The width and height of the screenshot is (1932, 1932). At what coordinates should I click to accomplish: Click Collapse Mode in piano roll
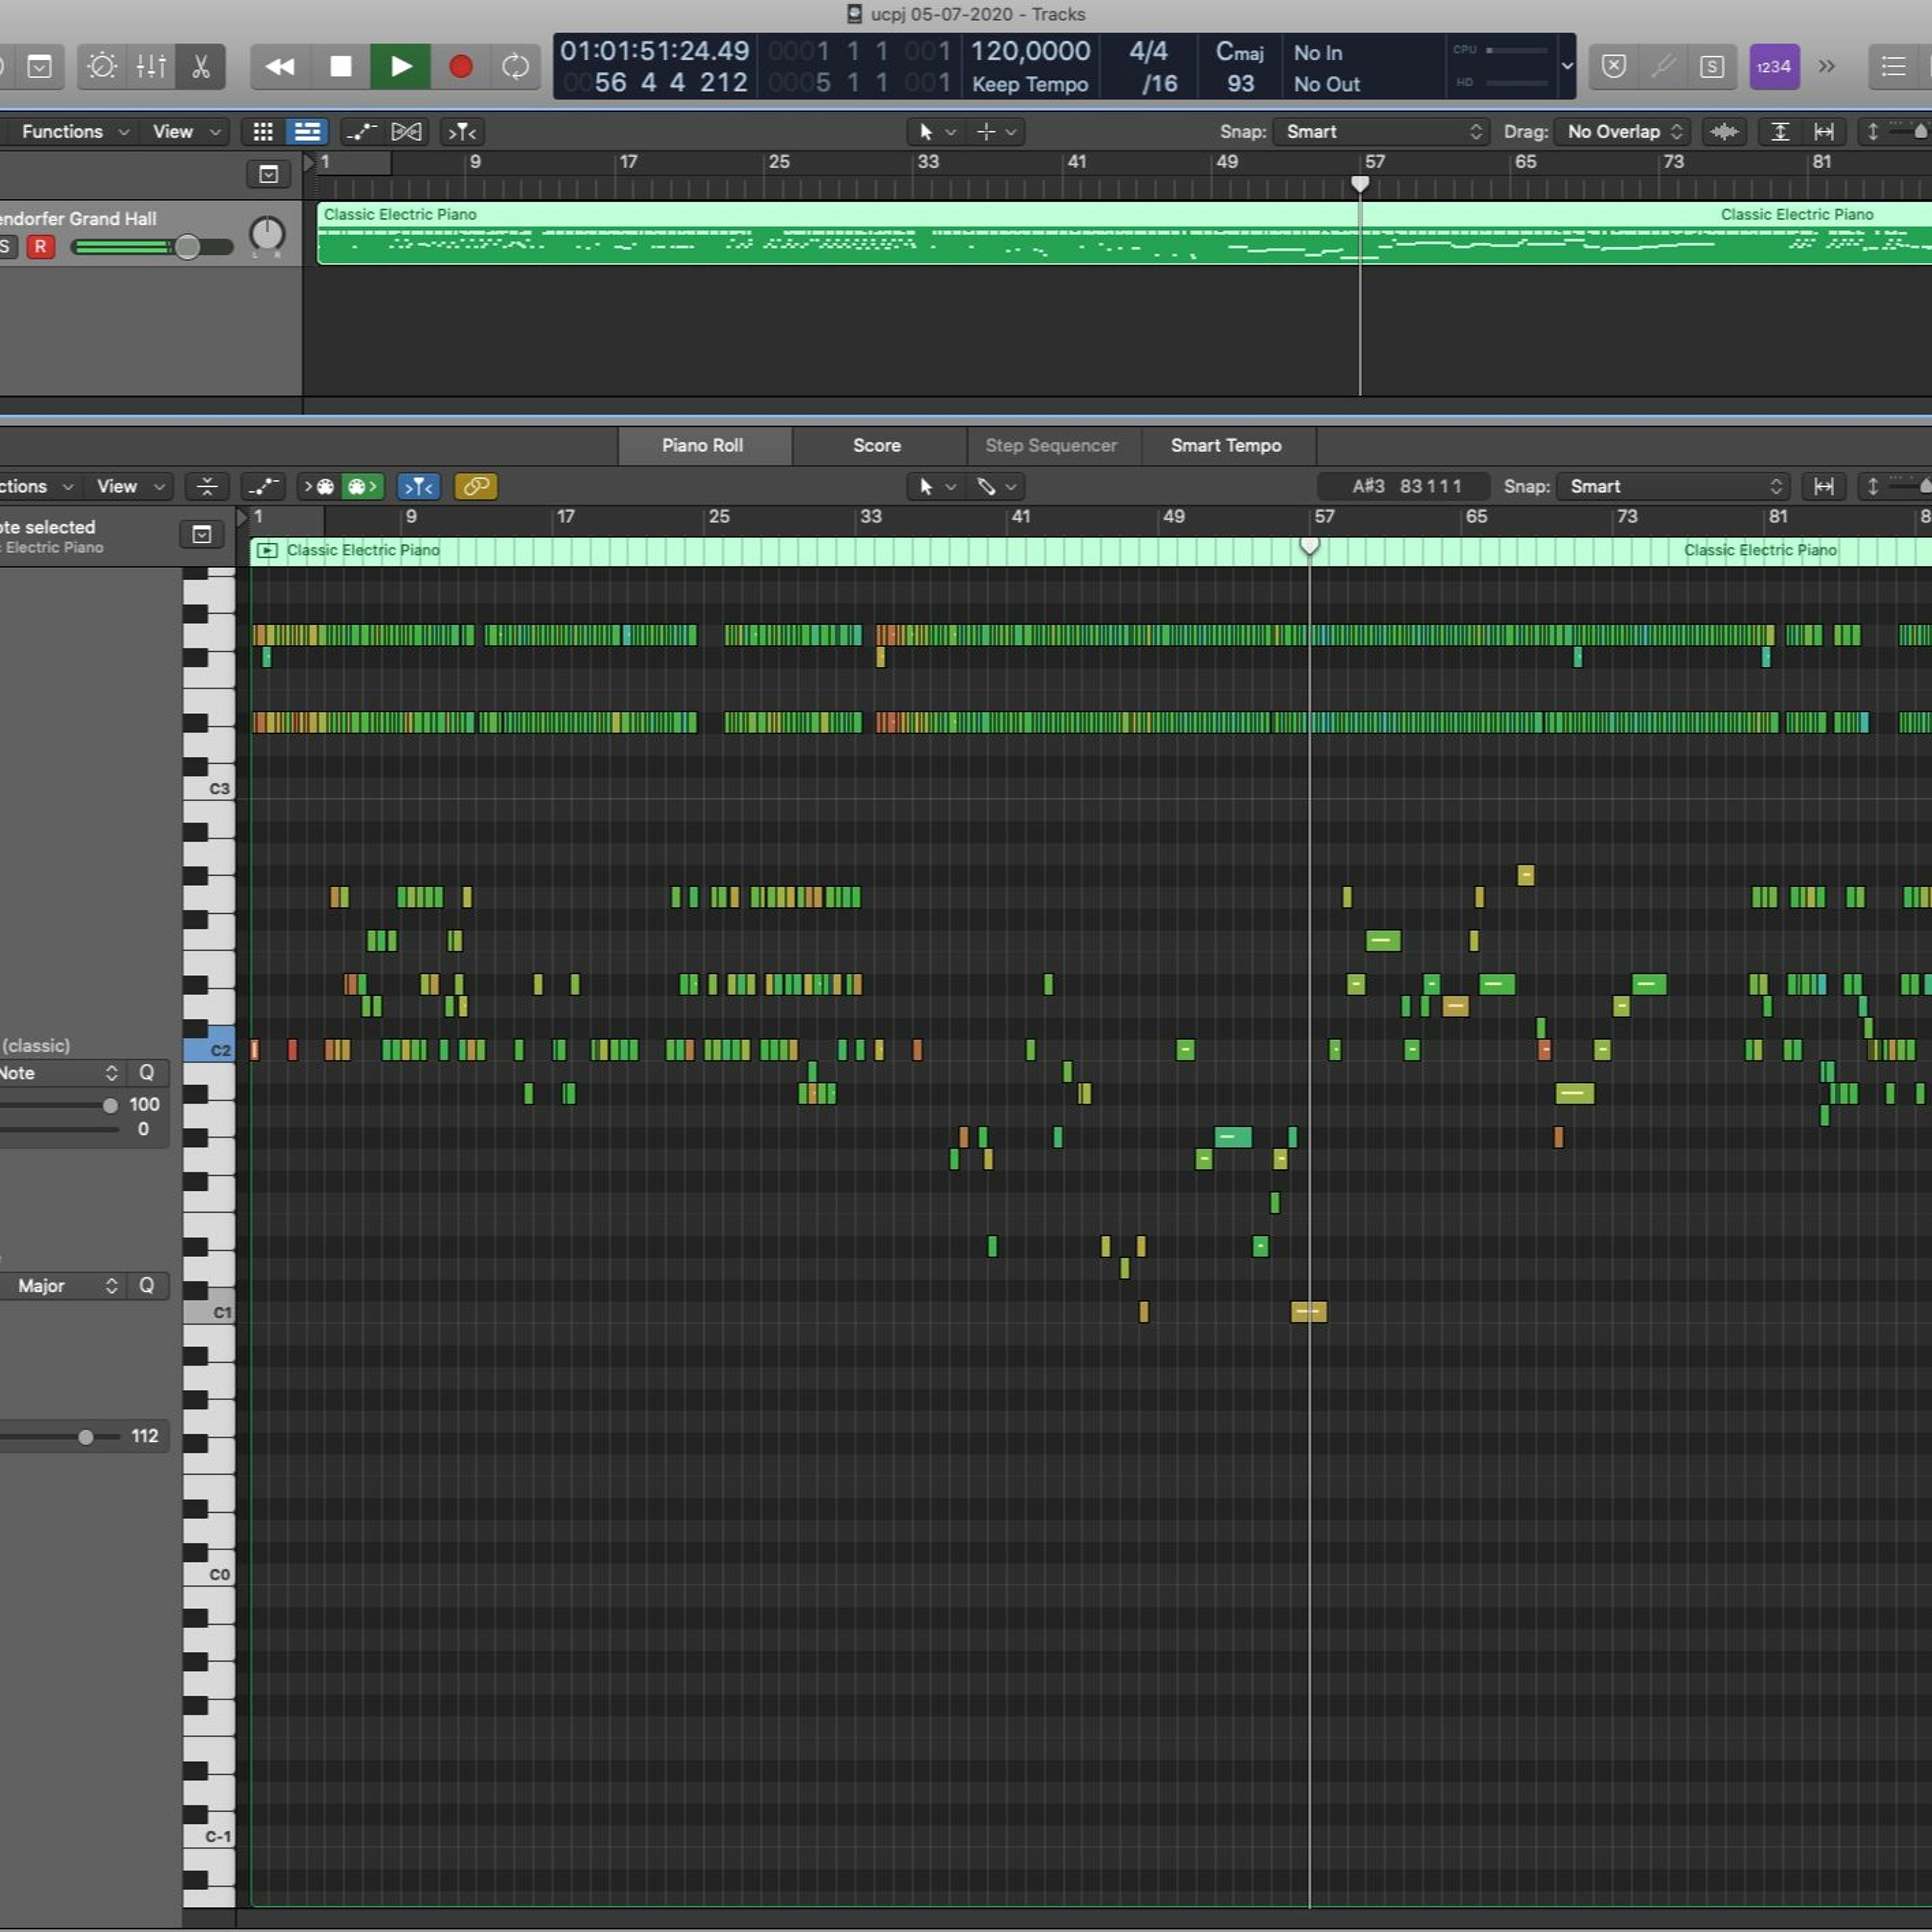[207, 487]
